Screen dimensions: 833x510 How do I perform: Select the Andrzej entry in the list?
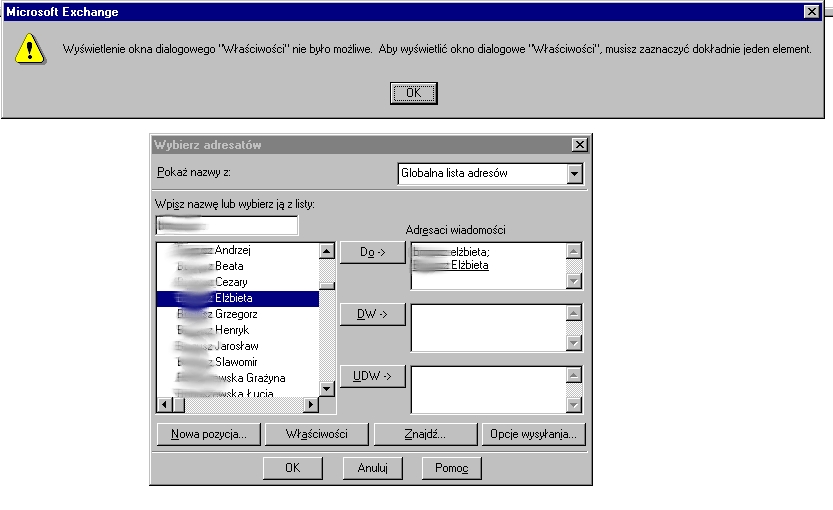[x=237, y=250]
